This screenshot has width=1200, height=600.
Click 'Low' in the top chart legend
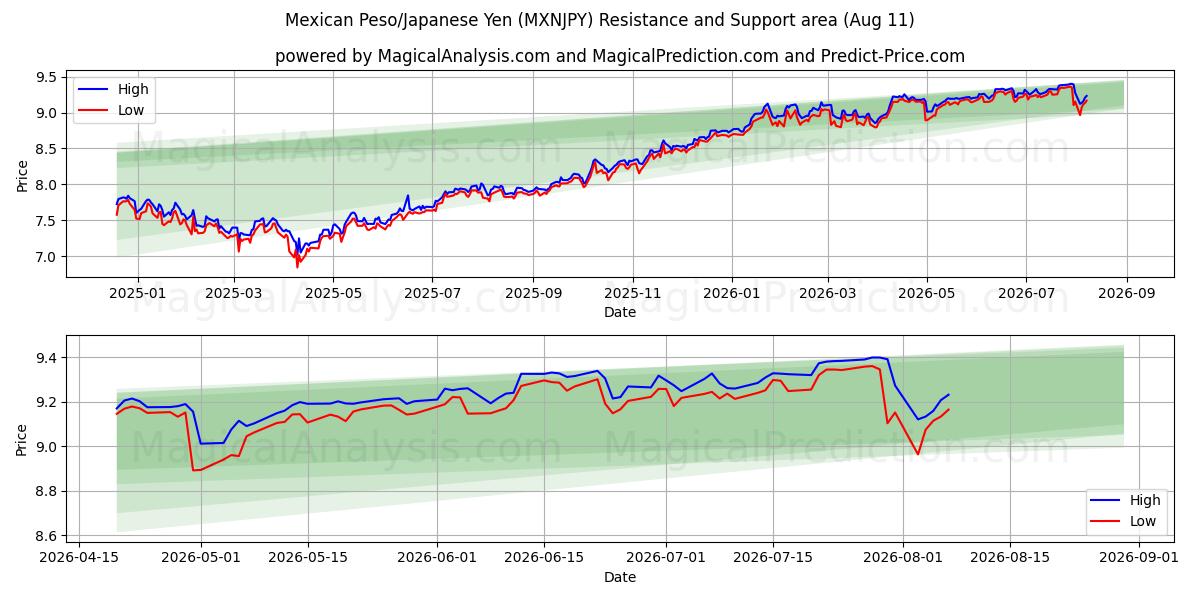tap(131, 110)
